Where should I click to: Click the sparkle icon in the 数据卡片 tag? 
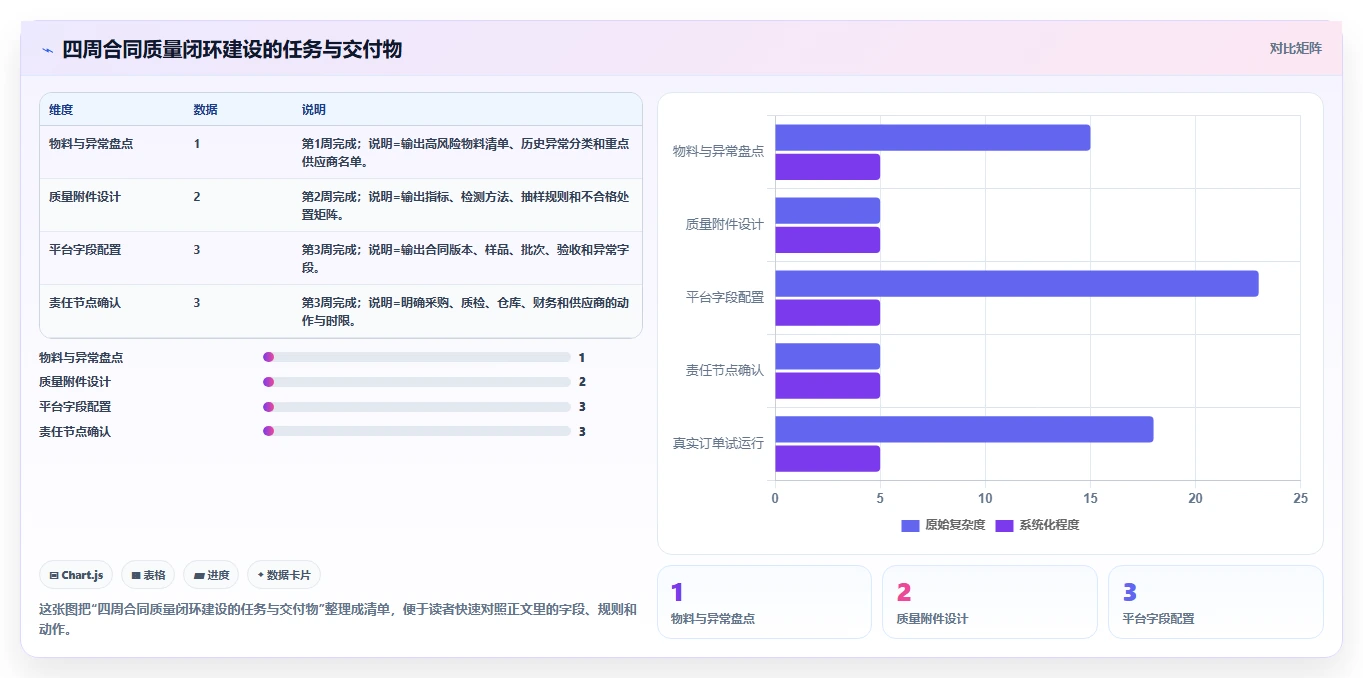click(x=261, y=575)
